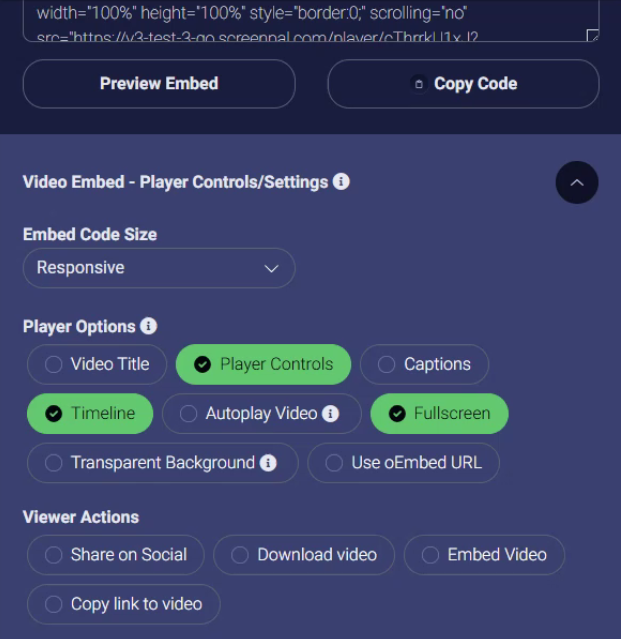Enable Share on Social viewer action

[x=116, y=555]
